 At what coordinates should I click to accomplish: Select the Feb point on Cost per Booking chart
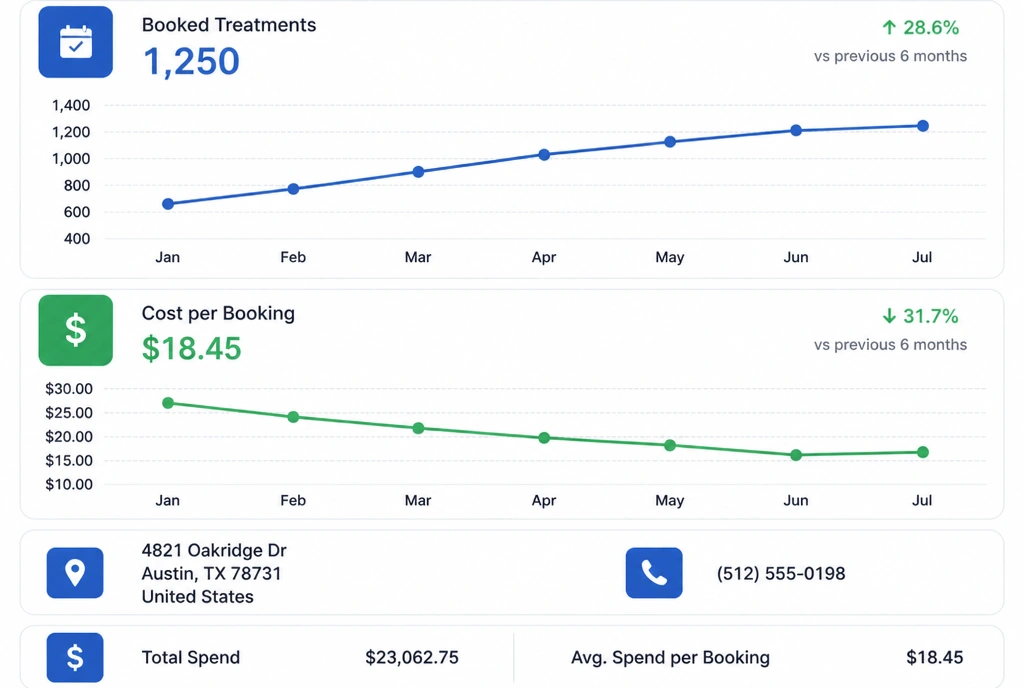(293, 416)
